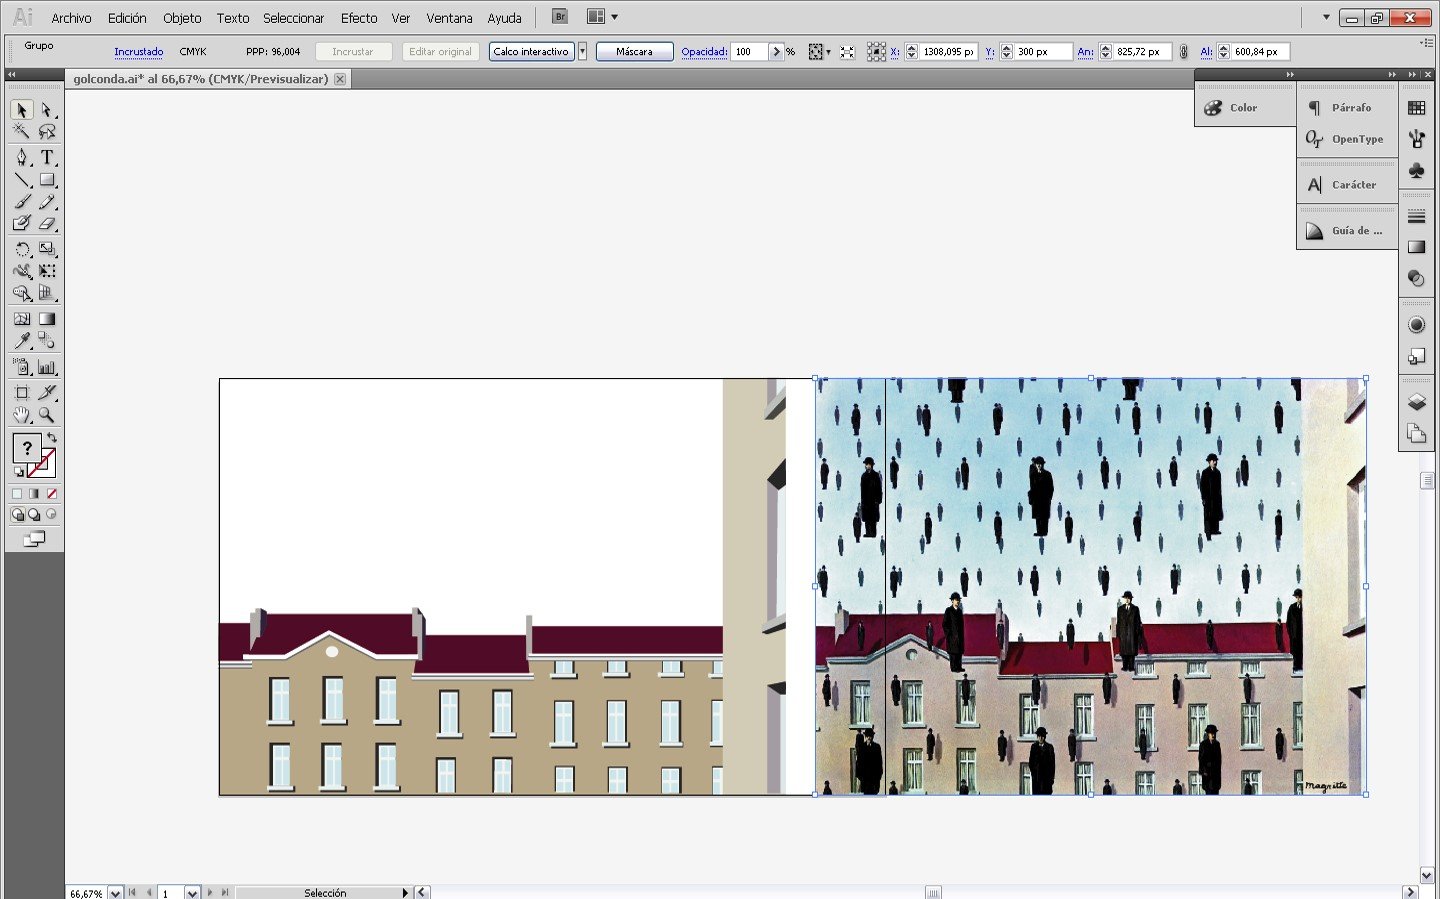Image resolution: width=1440 pixels, height=899 pixels.
Task: Select the Warp tool
Action: tap(22, 271)
